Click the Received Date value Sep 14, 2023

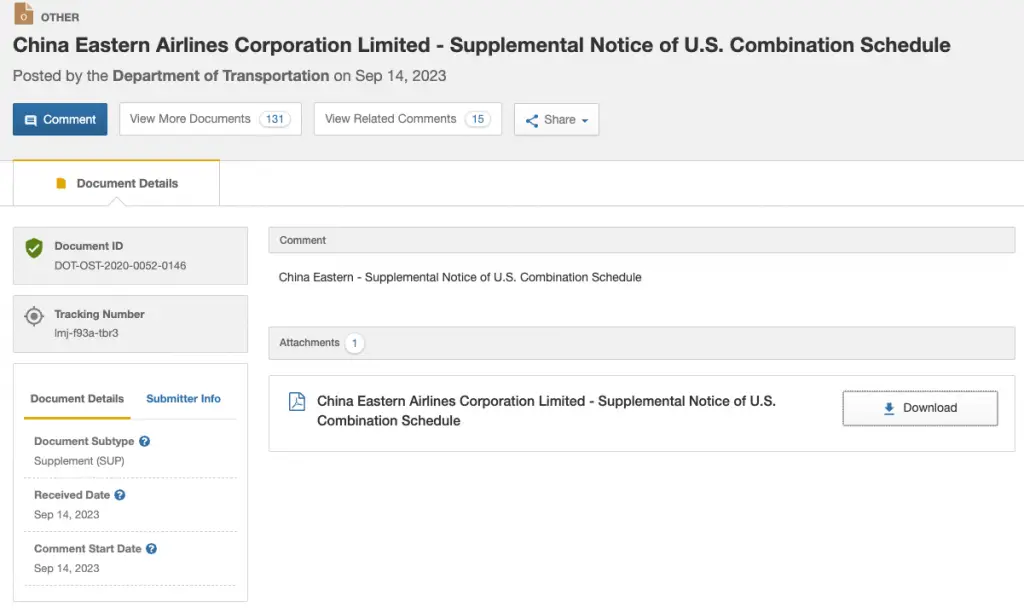pyautogui.click(x=67, y=514)
